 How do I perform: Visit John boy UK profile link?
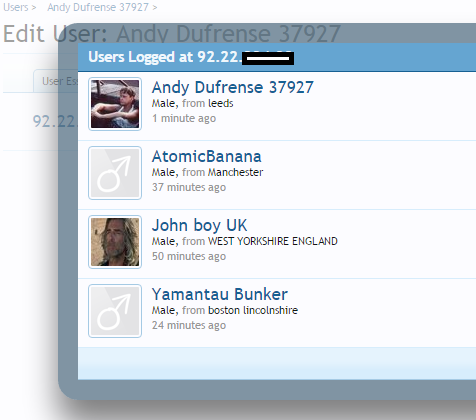coord(199,225)
